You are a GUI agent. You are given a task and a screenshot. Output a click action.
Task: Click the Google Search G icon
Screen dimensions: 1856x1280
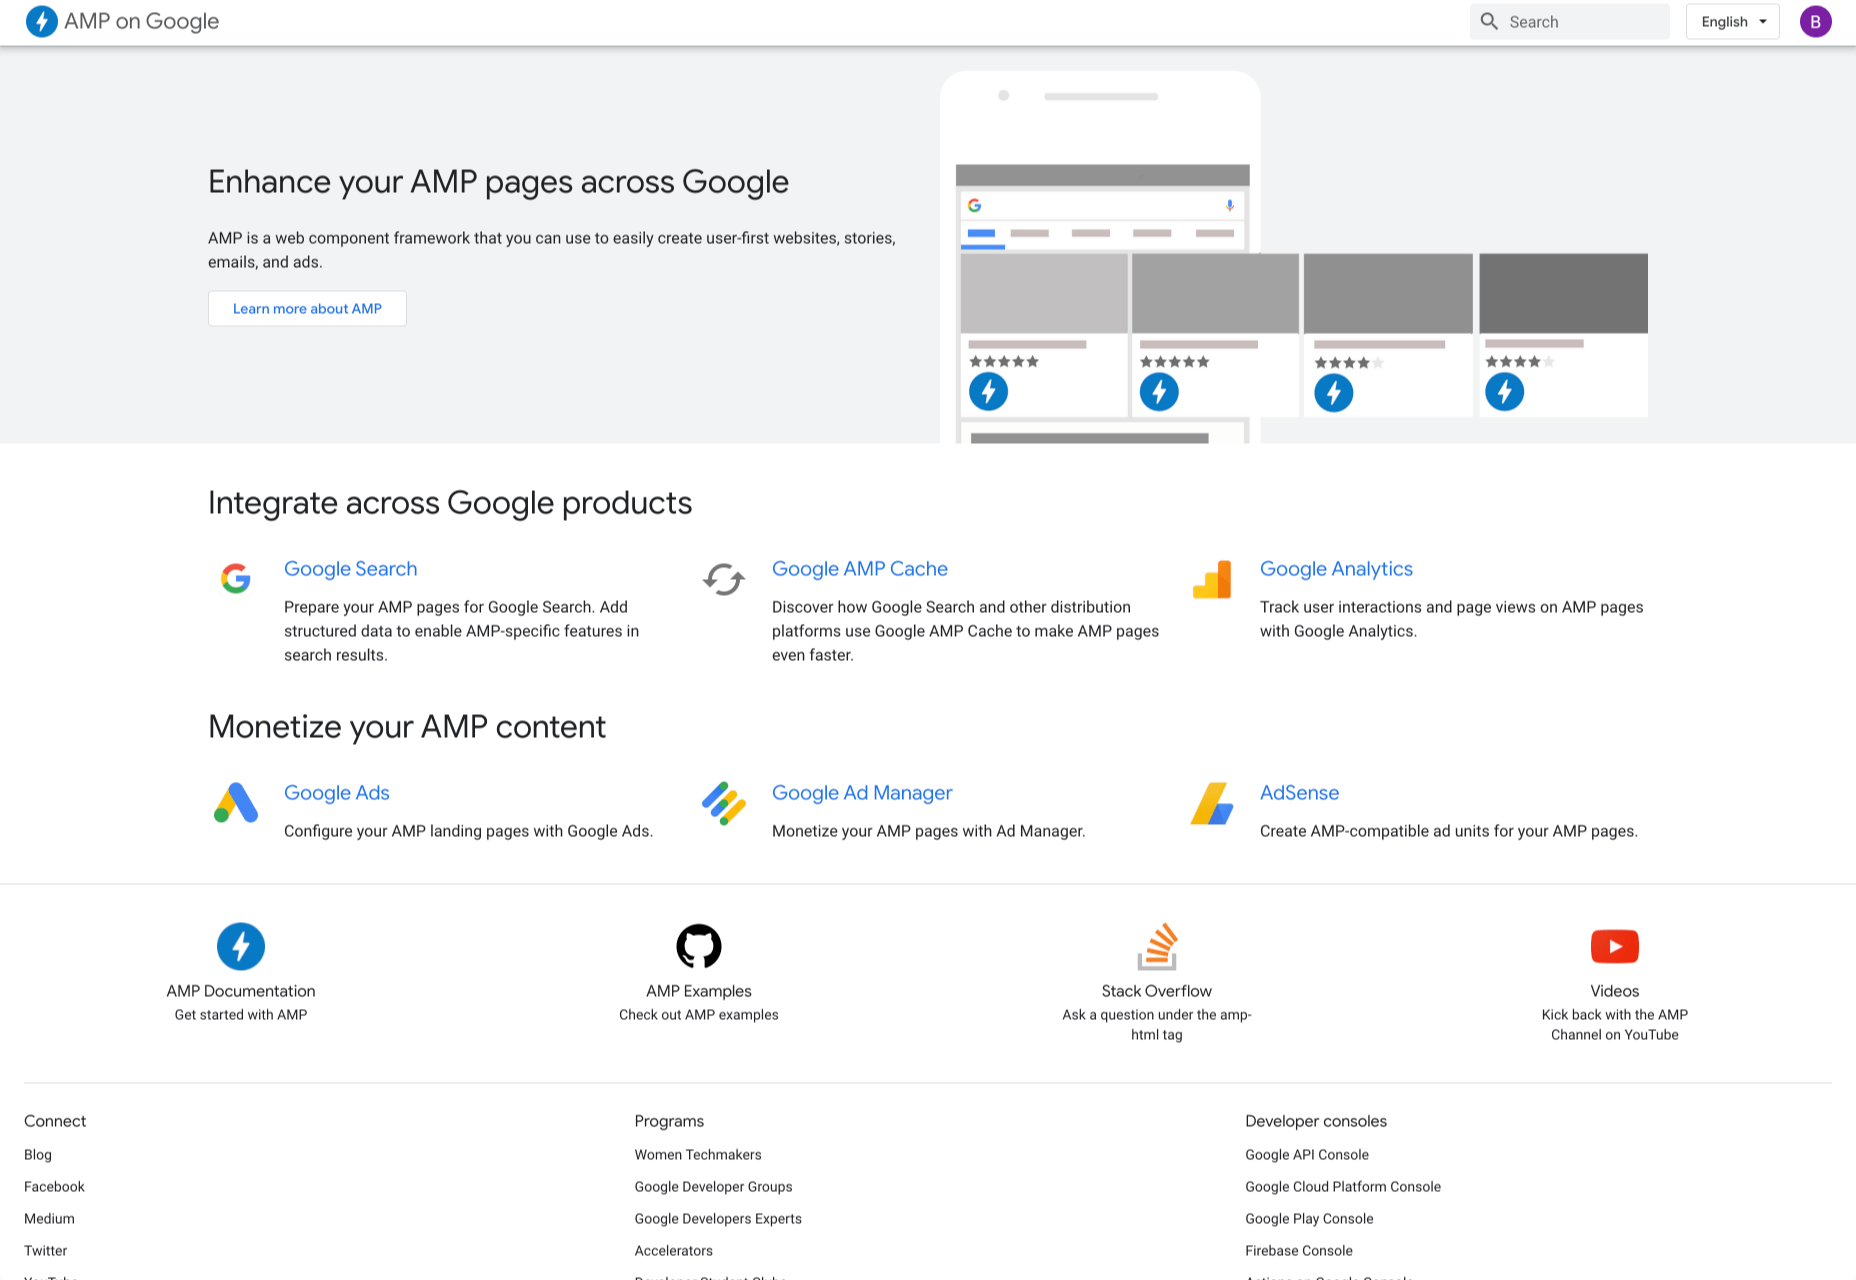[236, 578]
